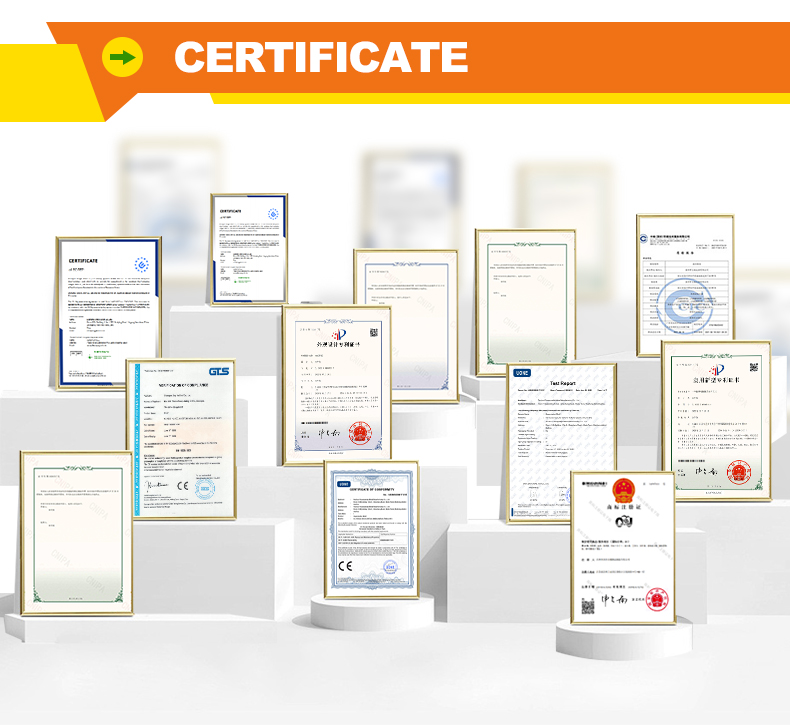This screenshot has width=790, height=725.
Task: Open the Test Report document
Action: click(562, 443)
